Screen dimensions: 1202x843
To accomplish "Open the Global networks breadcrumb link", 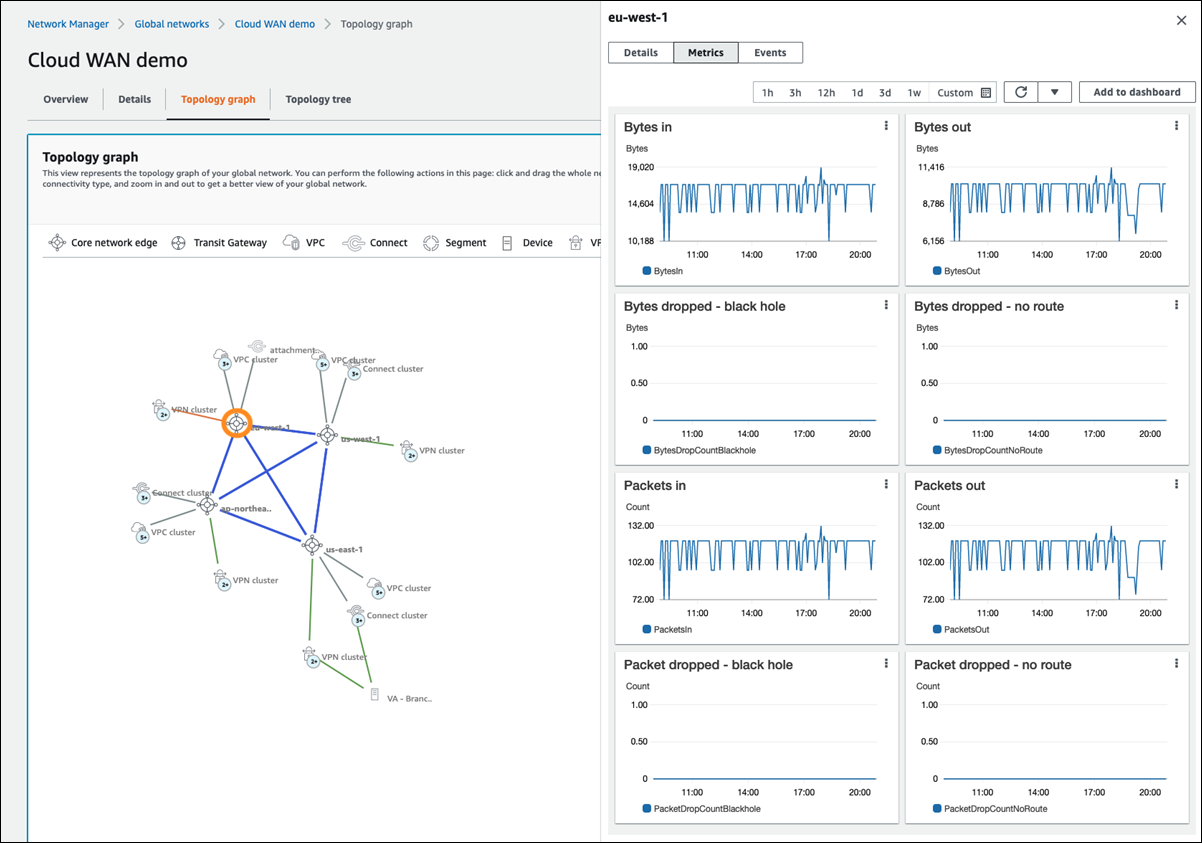I will coord(170,23).
